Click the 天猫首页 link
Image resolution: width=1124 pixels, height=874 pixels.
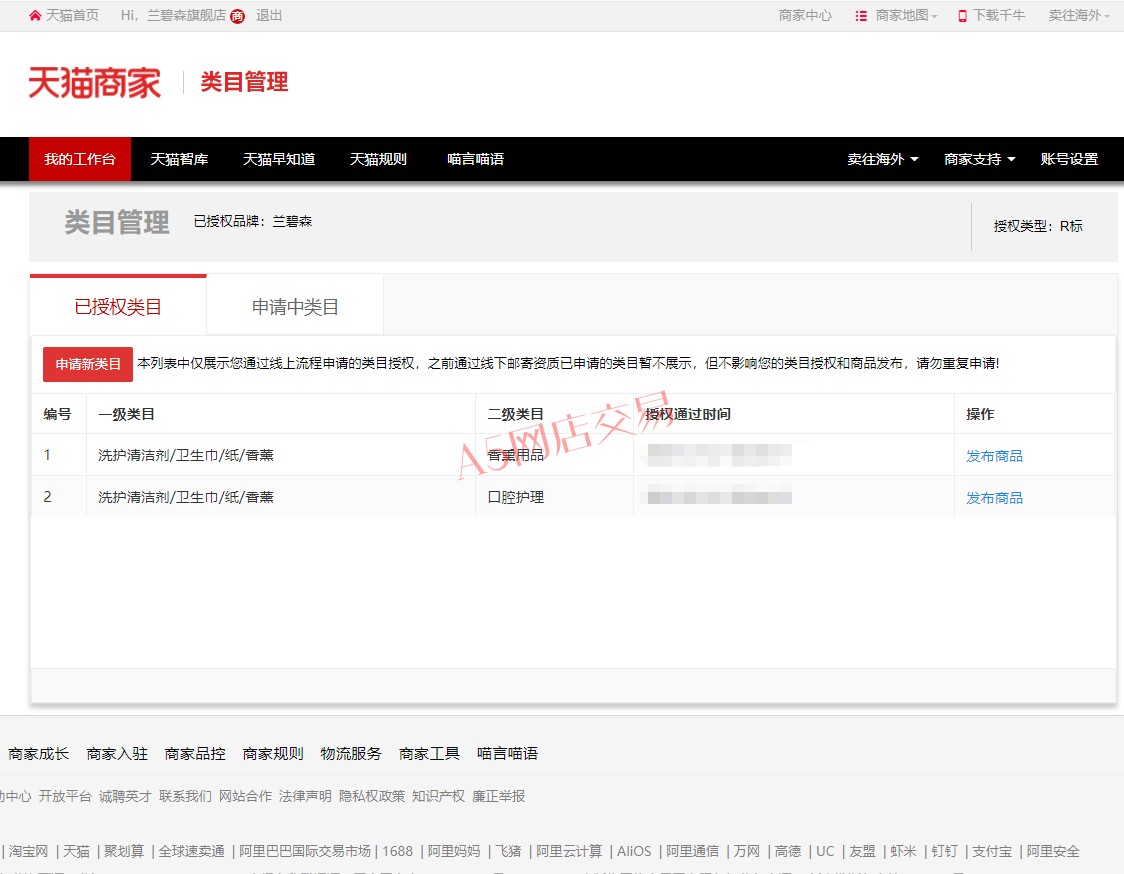click(x=72, y=16)
